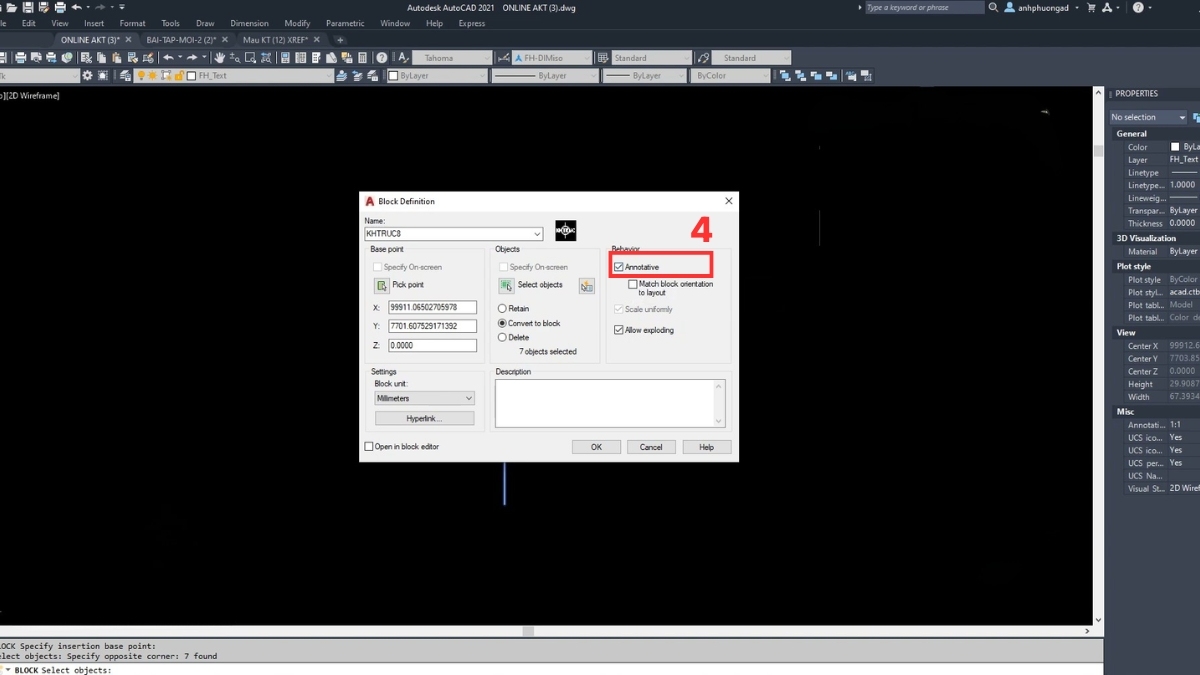Click the Help question-mark toolbar icon

[382, 58]
